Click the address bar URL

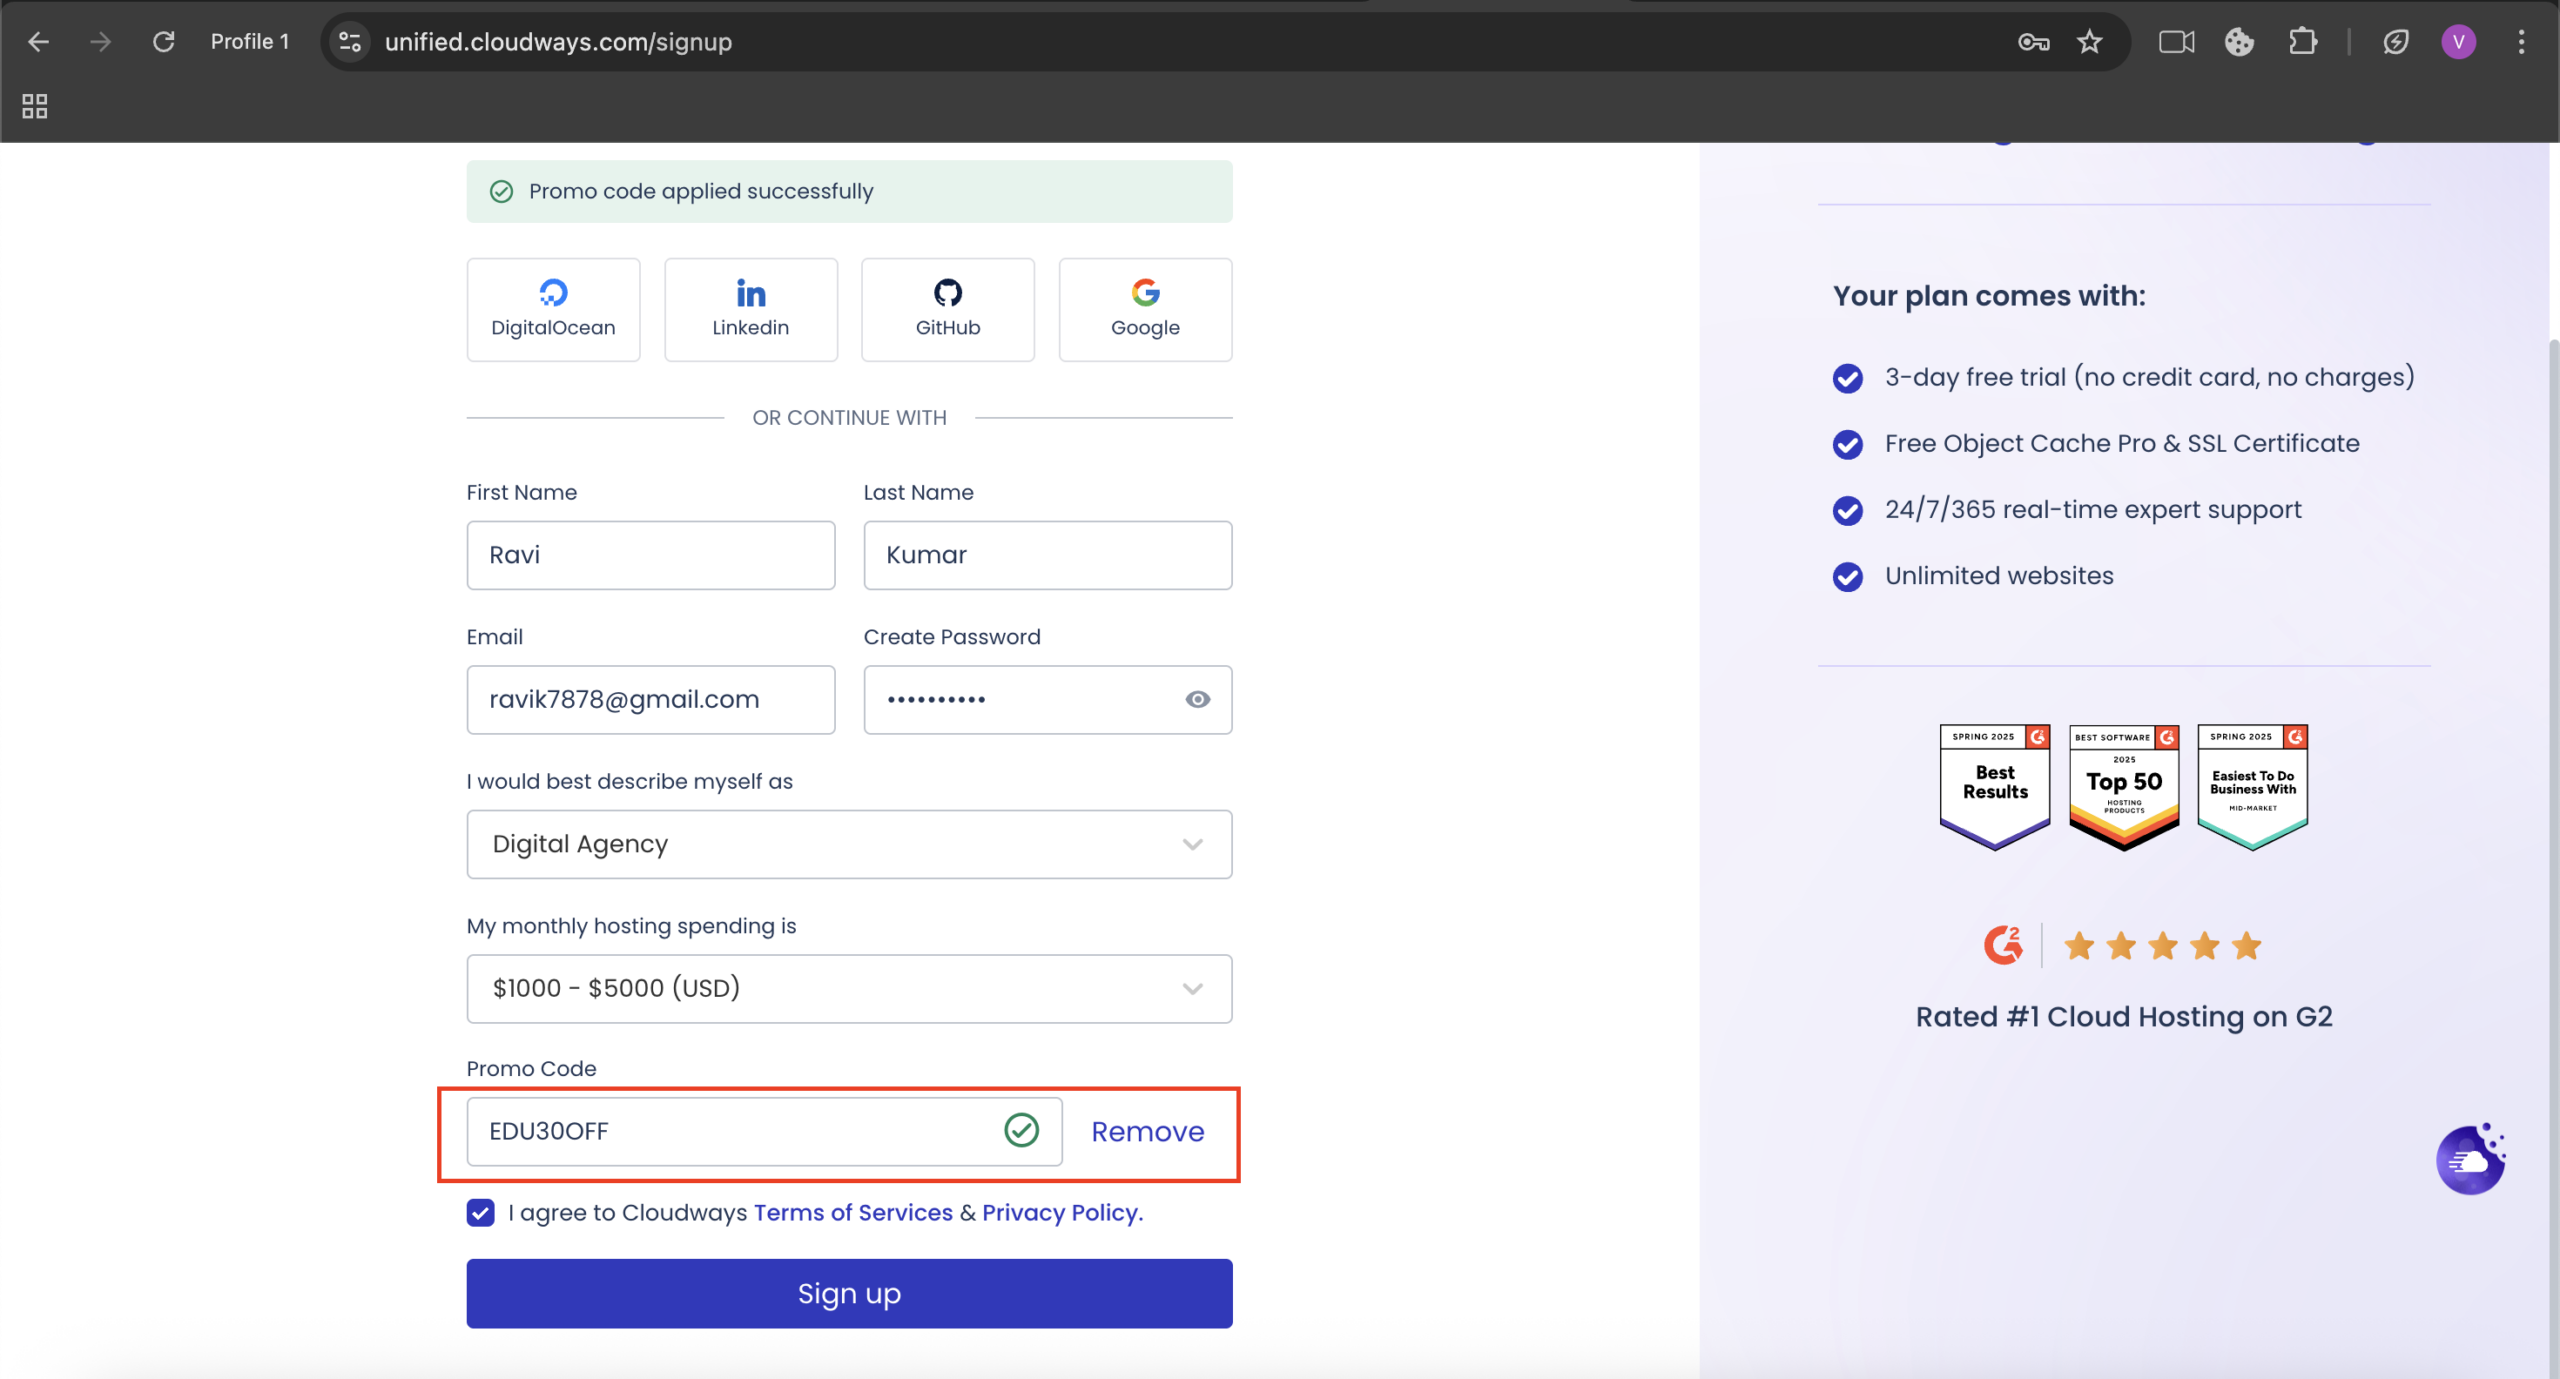[558, 42]
